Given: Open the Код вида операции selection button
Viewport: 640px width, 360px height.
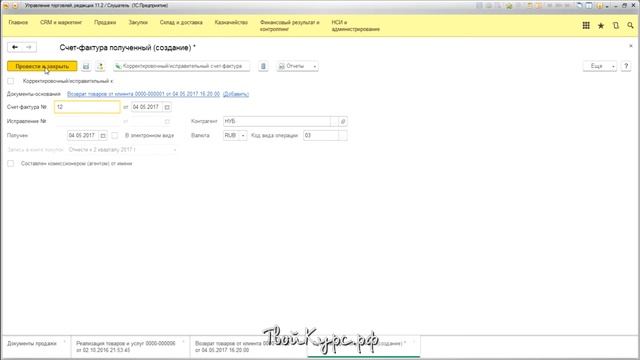Looking at the screenshot, I should tap(343, 136).
